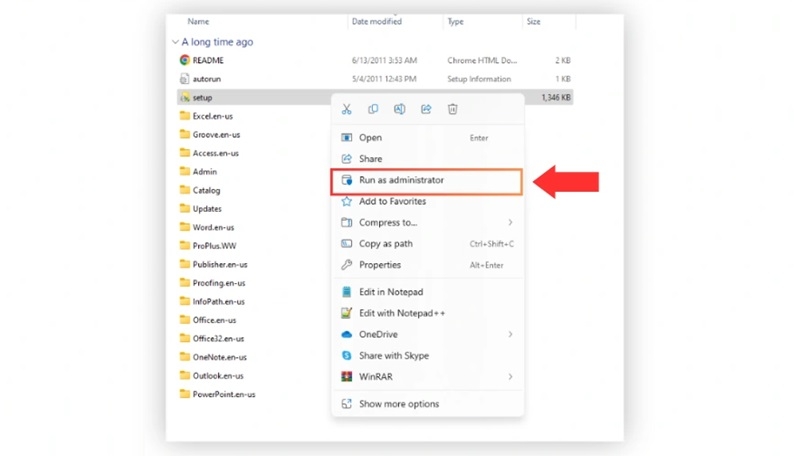The height and width of the screenshot is (456, 800).
Task: Click README date 6/13/2011 3:53 AM
Action: coord(384,60)
